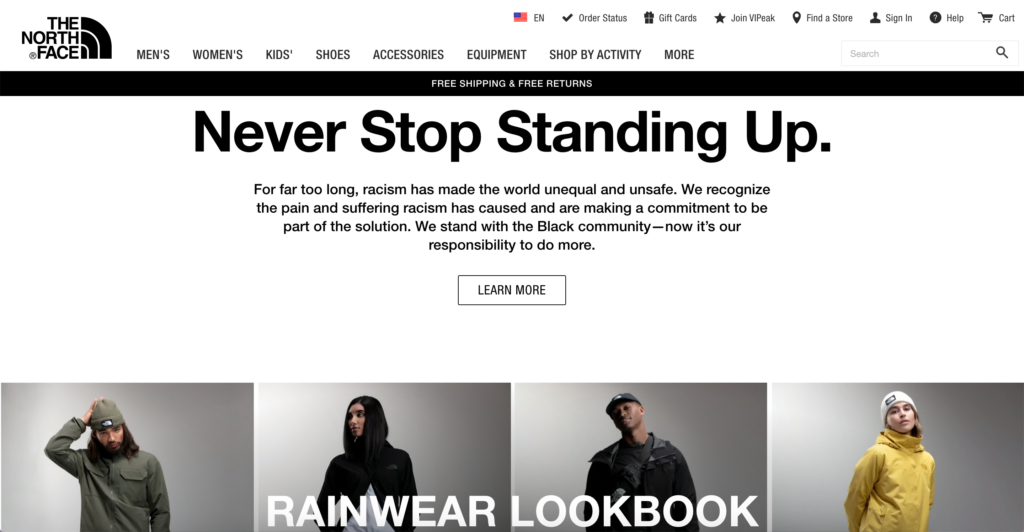
Task: Click Join VIPeak star icon
Action: coord(720,18)
